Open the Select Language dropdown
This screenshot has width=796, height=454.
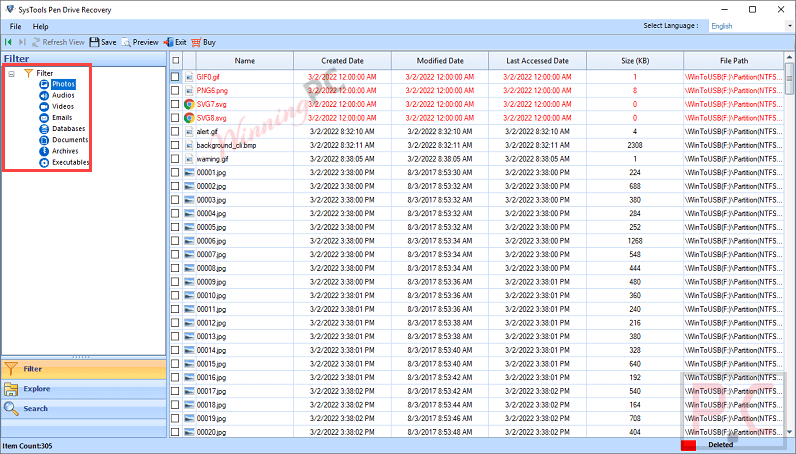[751, 26]
